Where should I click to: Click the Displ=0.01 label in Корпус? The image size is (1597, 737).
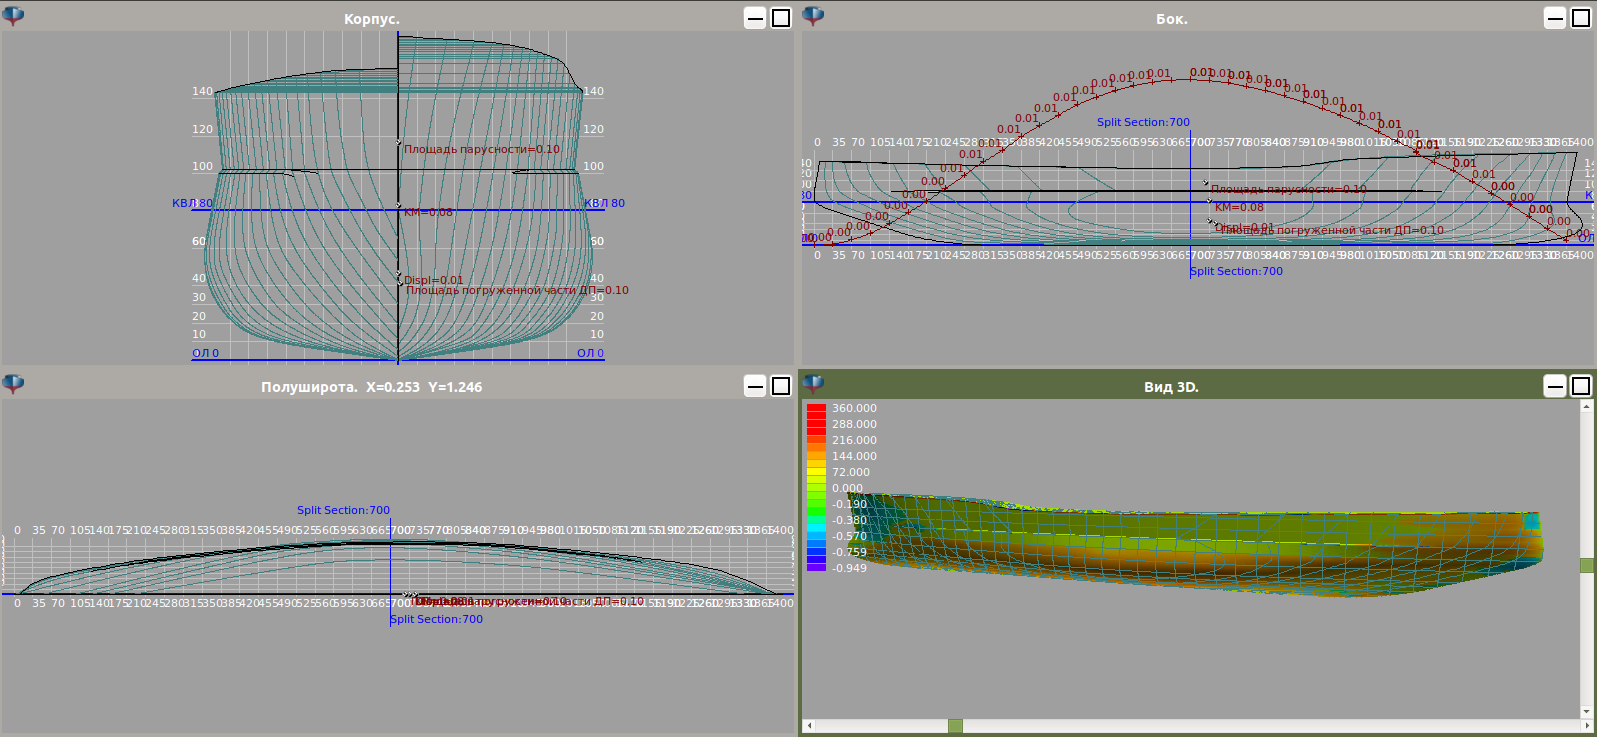point(434,280)
